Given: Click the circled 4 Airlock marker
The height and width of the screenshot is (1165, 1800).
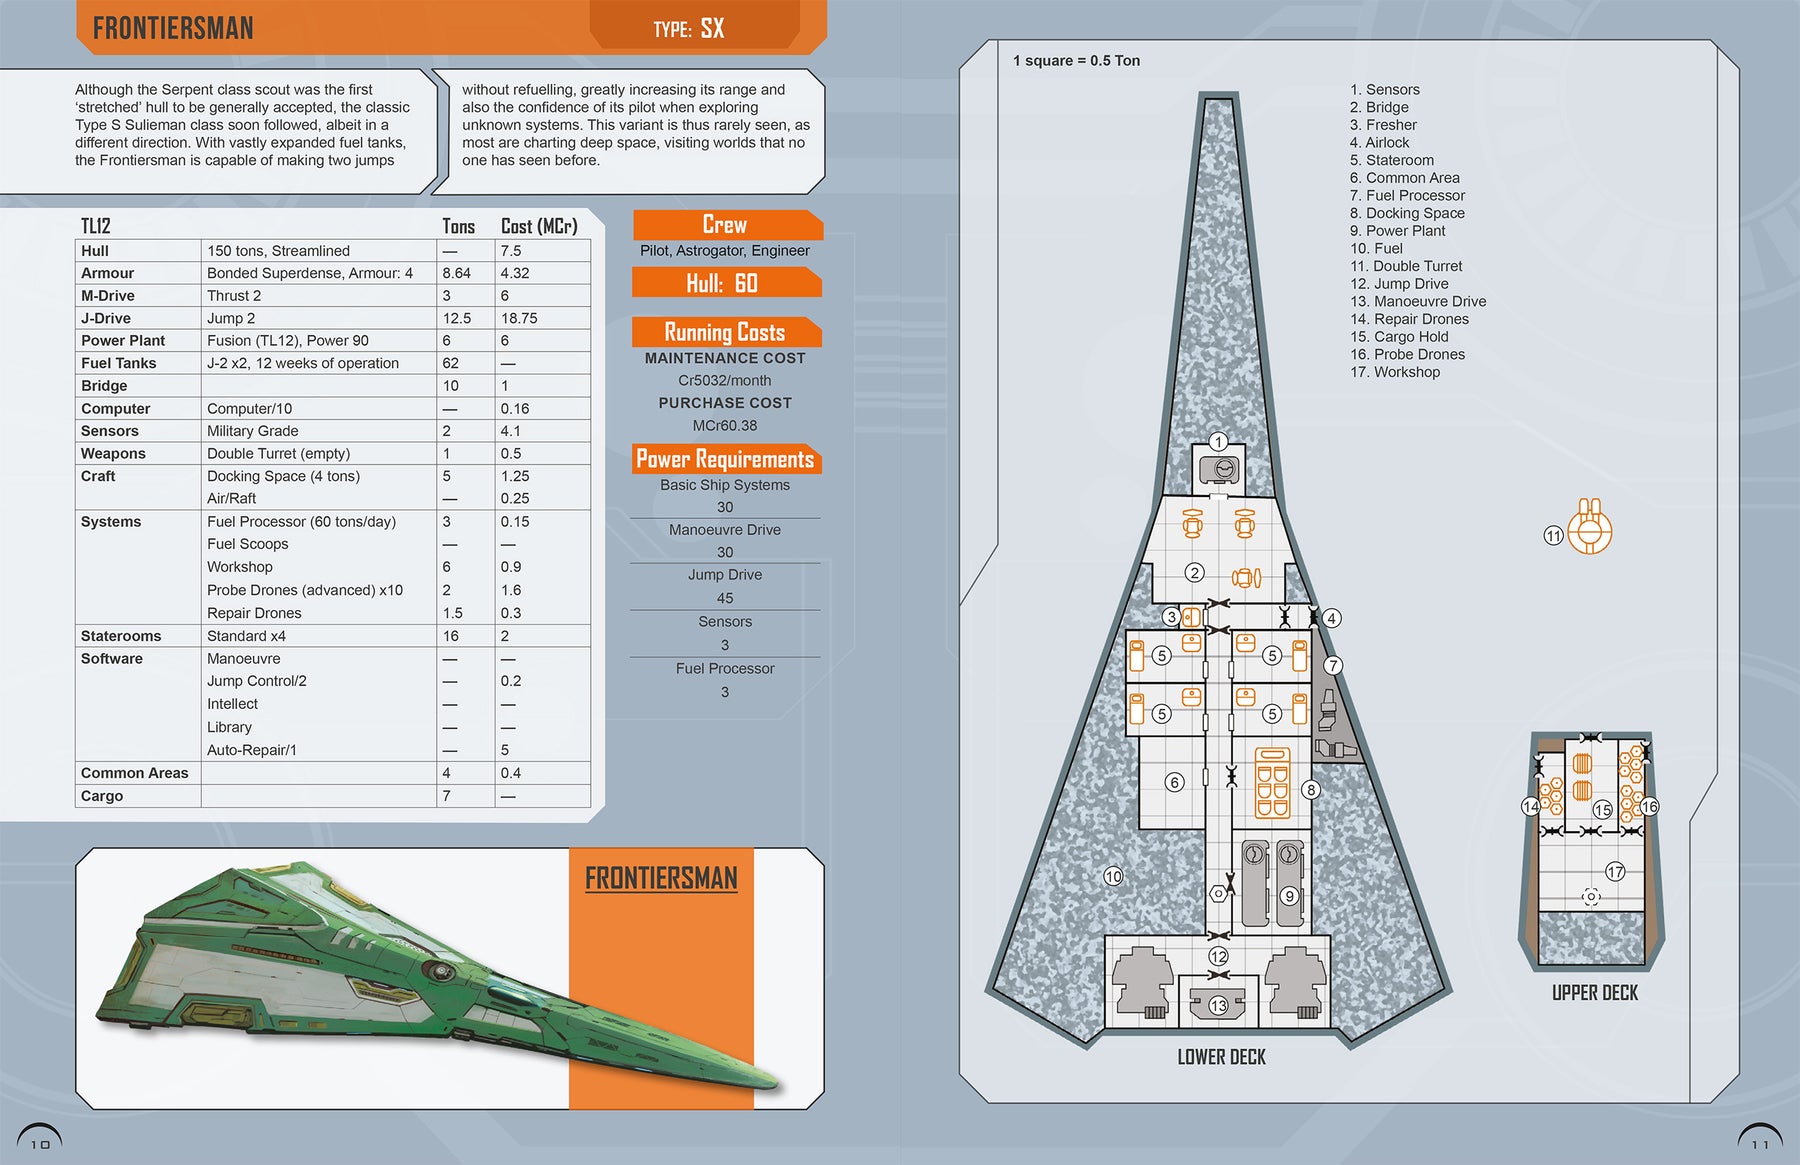Looking at the screenshot, I should [x=1331, y=619].
